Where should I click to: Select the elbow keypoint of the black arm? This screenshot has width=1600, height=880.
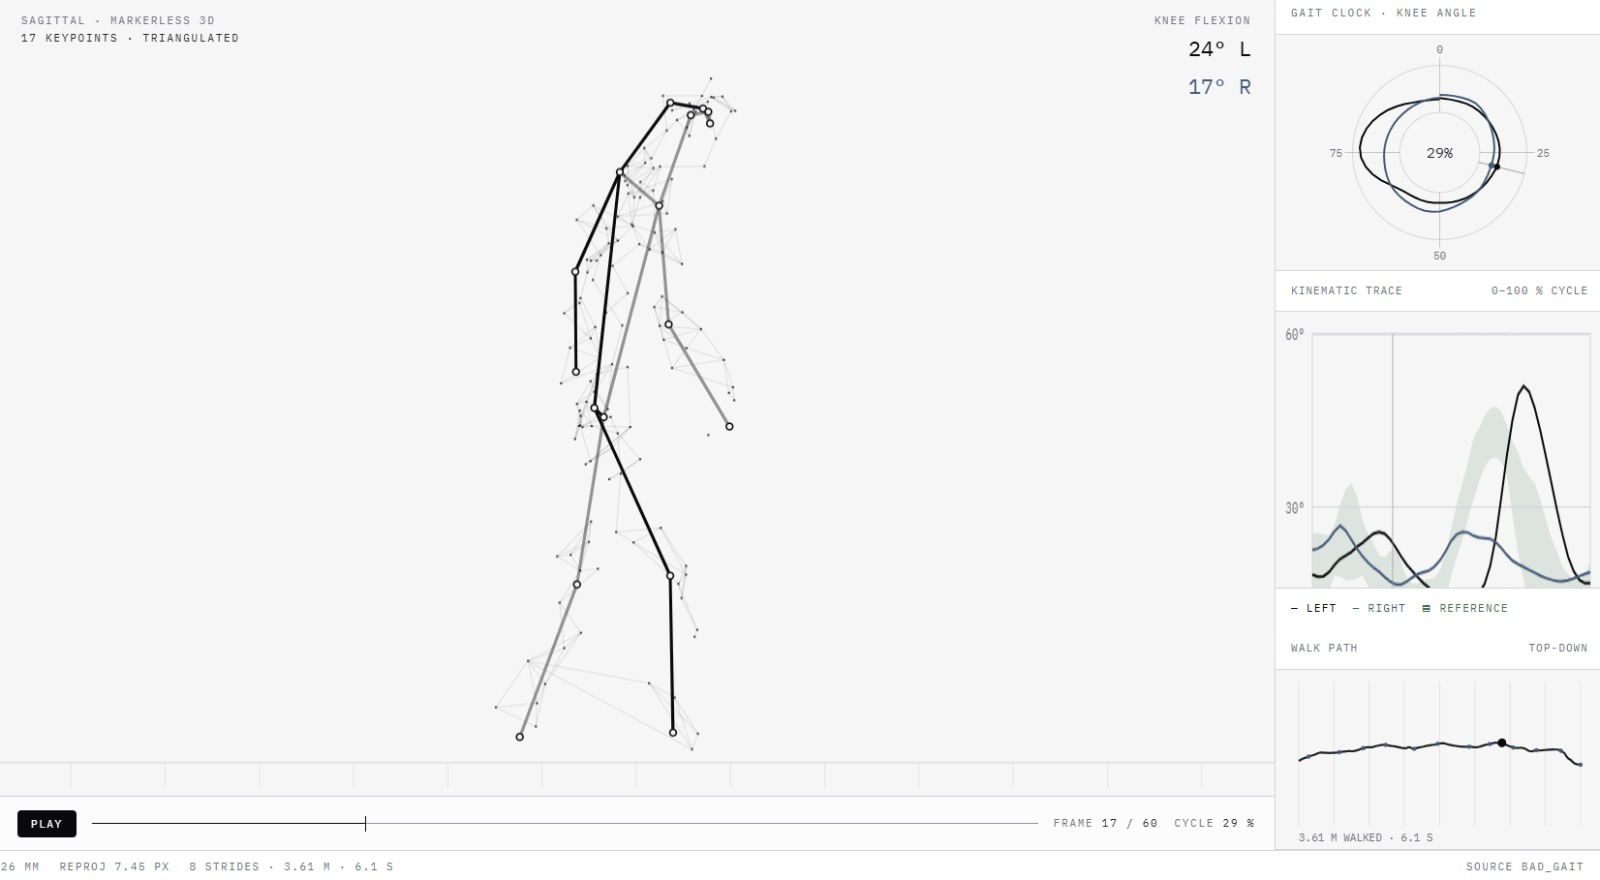coord(575,271)
